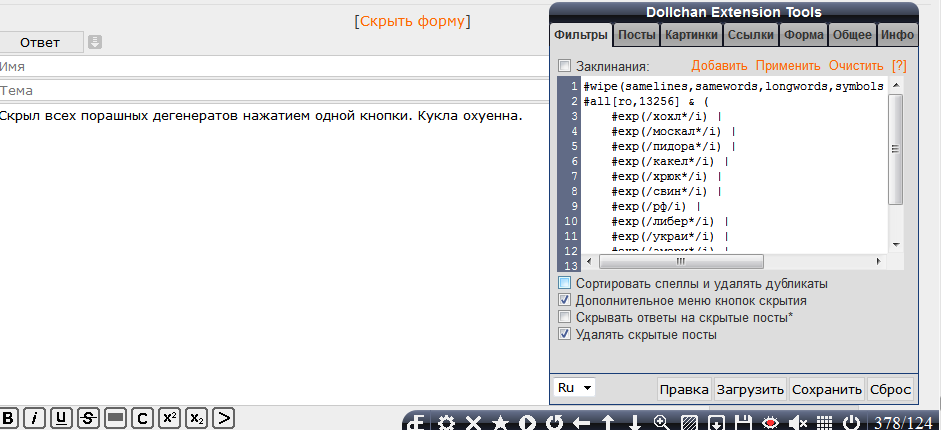
Task: Click the spells editor horizontal scrollbar thumb
Action: pos(681,262)
